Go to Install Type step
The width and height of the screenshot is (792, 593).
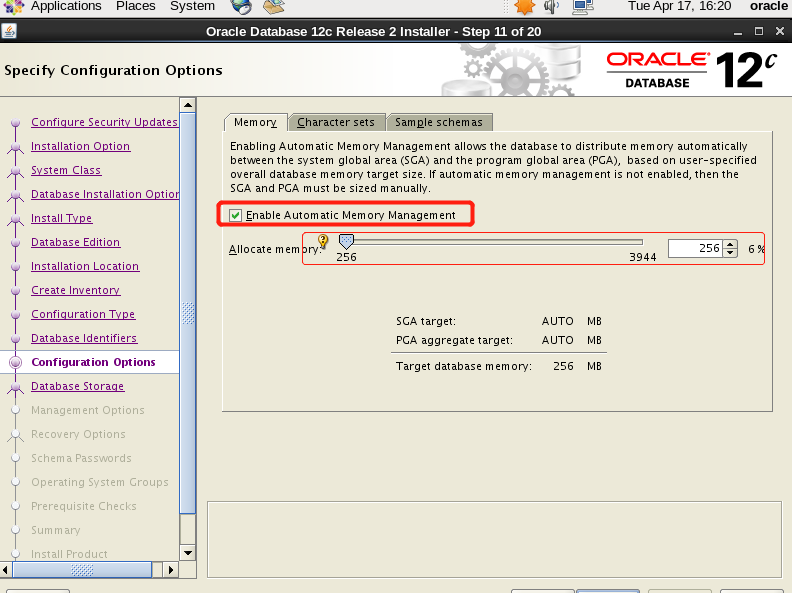coord(62,218)
